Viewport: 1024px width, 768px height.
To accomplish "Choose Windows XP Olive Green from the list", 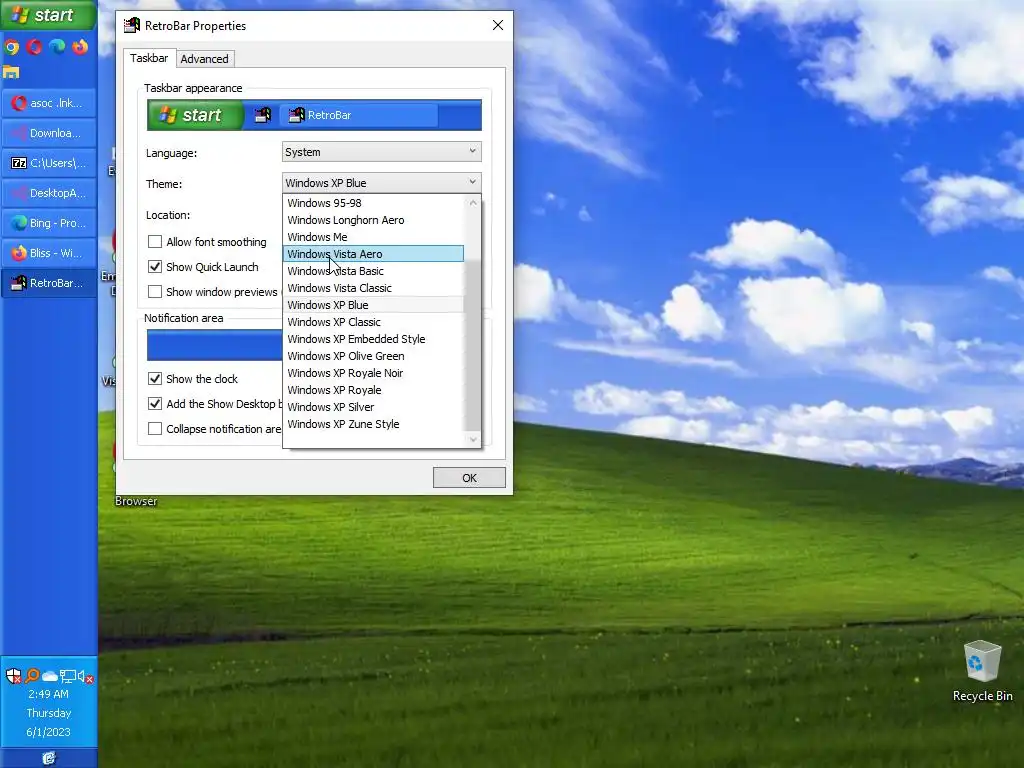I will [x=374, y=356].
